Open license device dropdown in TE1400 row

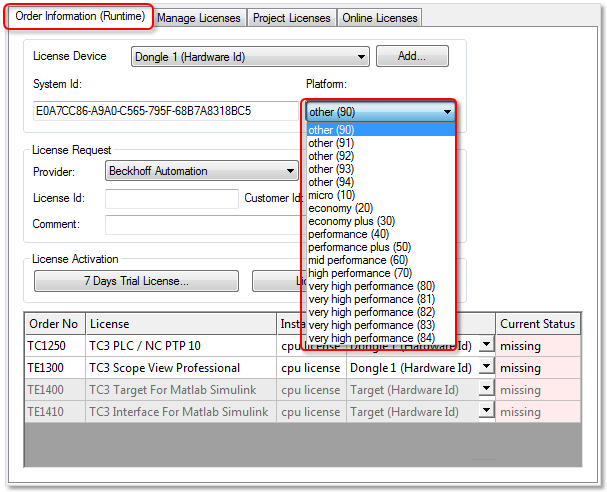(x=487, y=388)
